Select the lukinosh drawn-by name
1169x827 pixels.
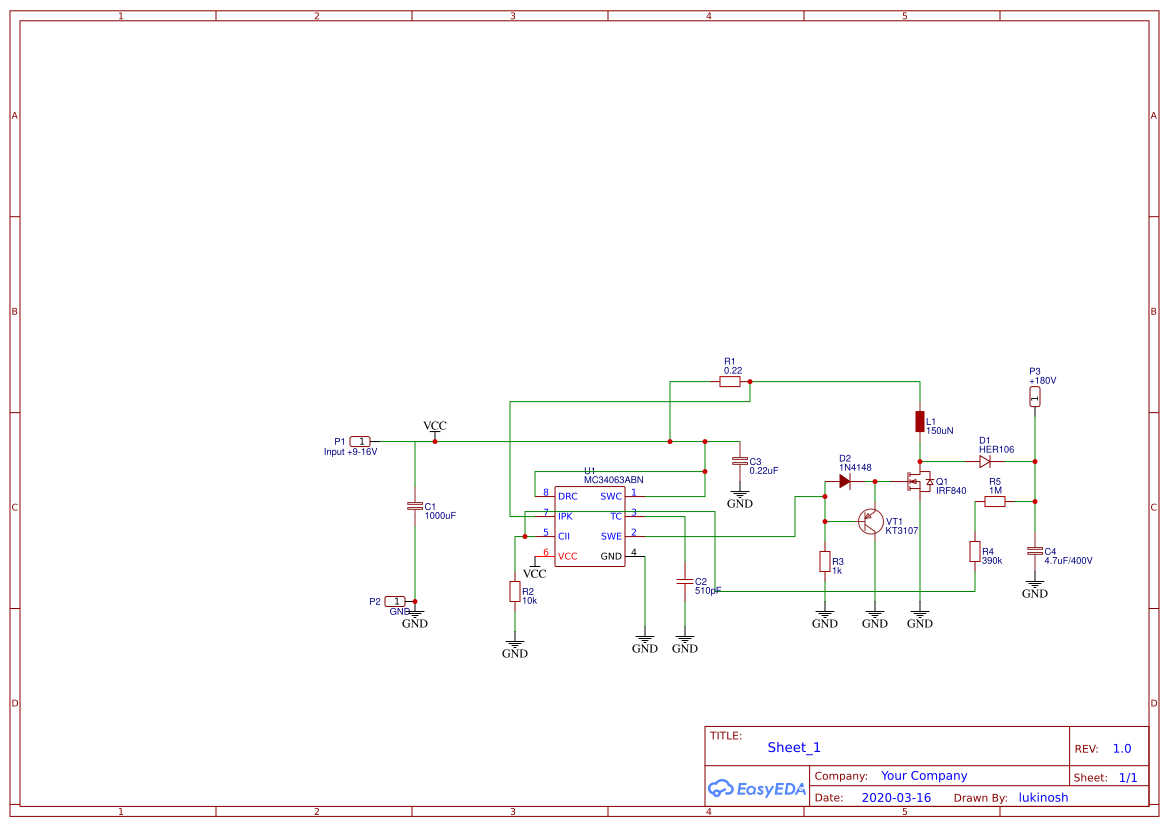[1043, 797]
